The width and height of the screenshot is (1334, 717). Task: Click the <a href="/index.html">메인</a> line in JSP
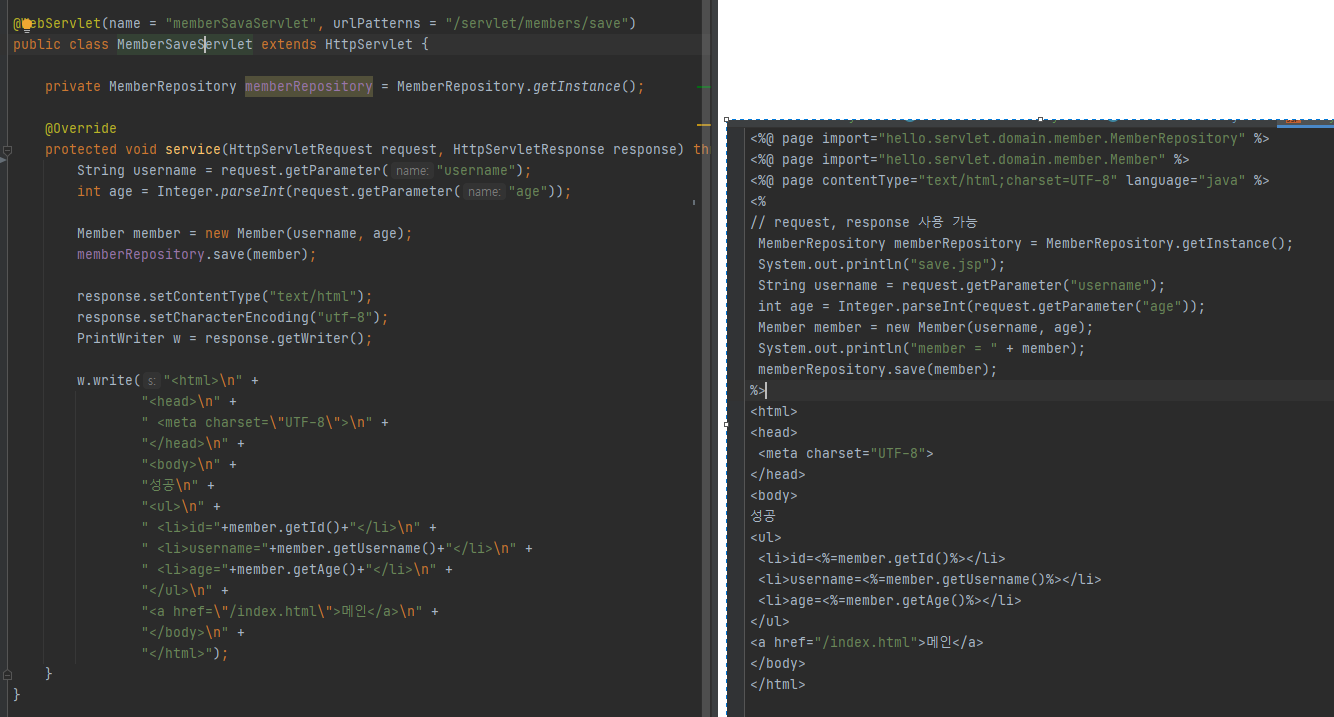(x=867, y=642)
